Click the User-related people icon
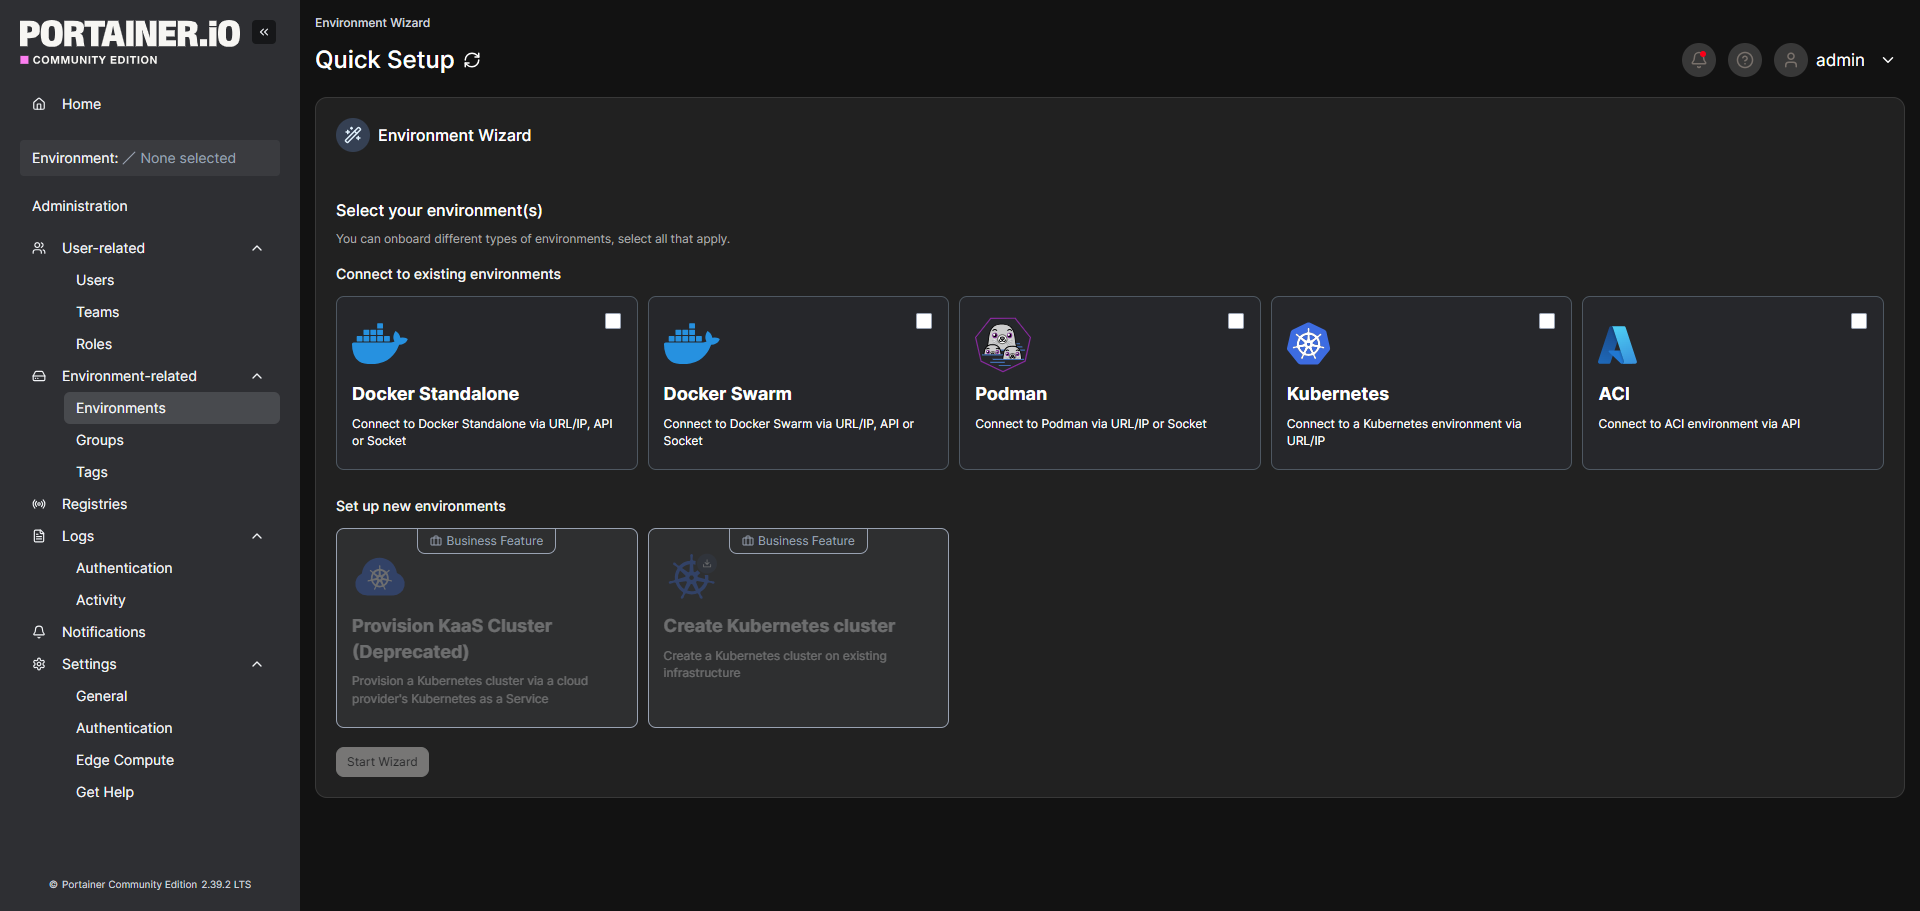The image size is (1920, 911). pyautogui.click(x=39, y=248)
